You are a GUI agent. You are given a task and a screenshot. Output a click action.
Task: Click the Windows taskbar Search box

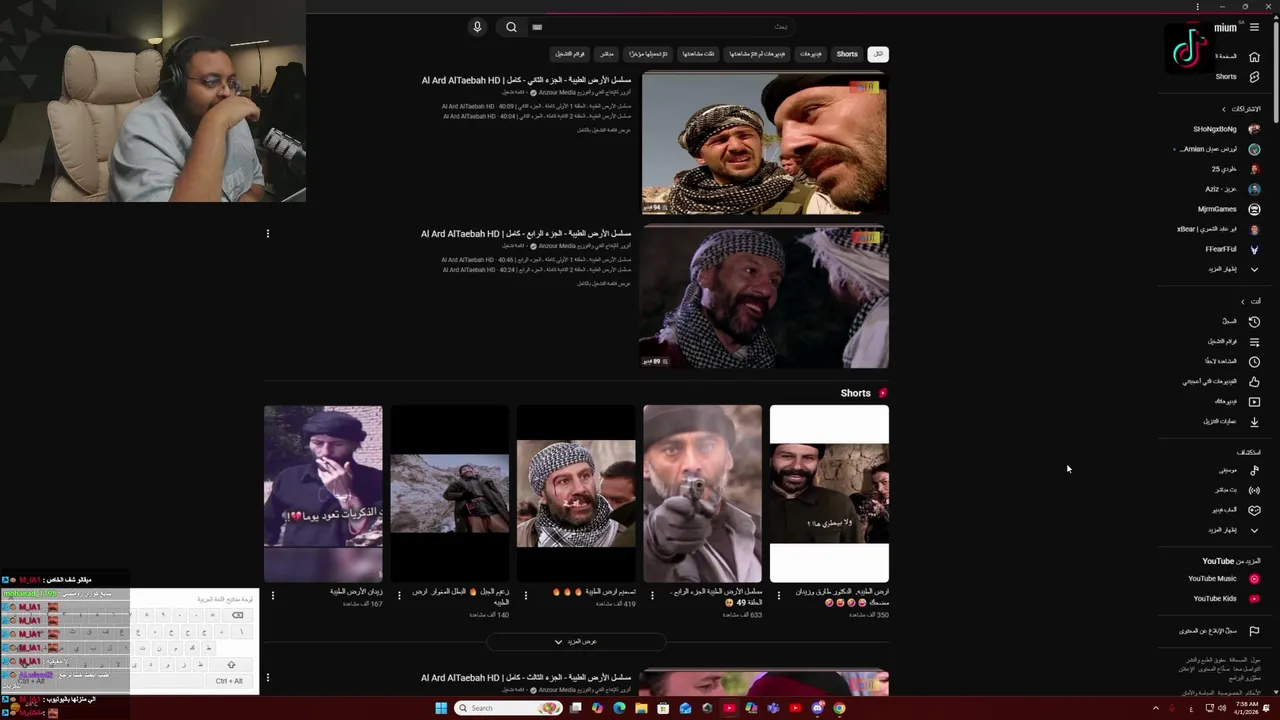point(508,708)
